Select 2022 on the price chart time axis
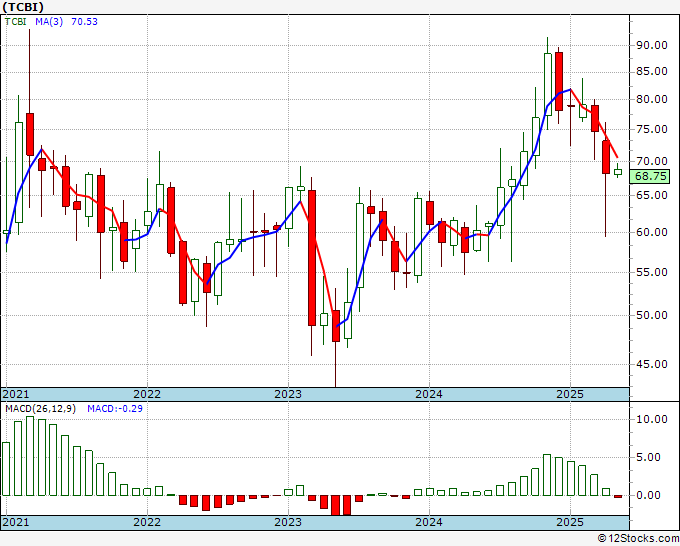Screen dimensions: 680x546 pos(147,394)
